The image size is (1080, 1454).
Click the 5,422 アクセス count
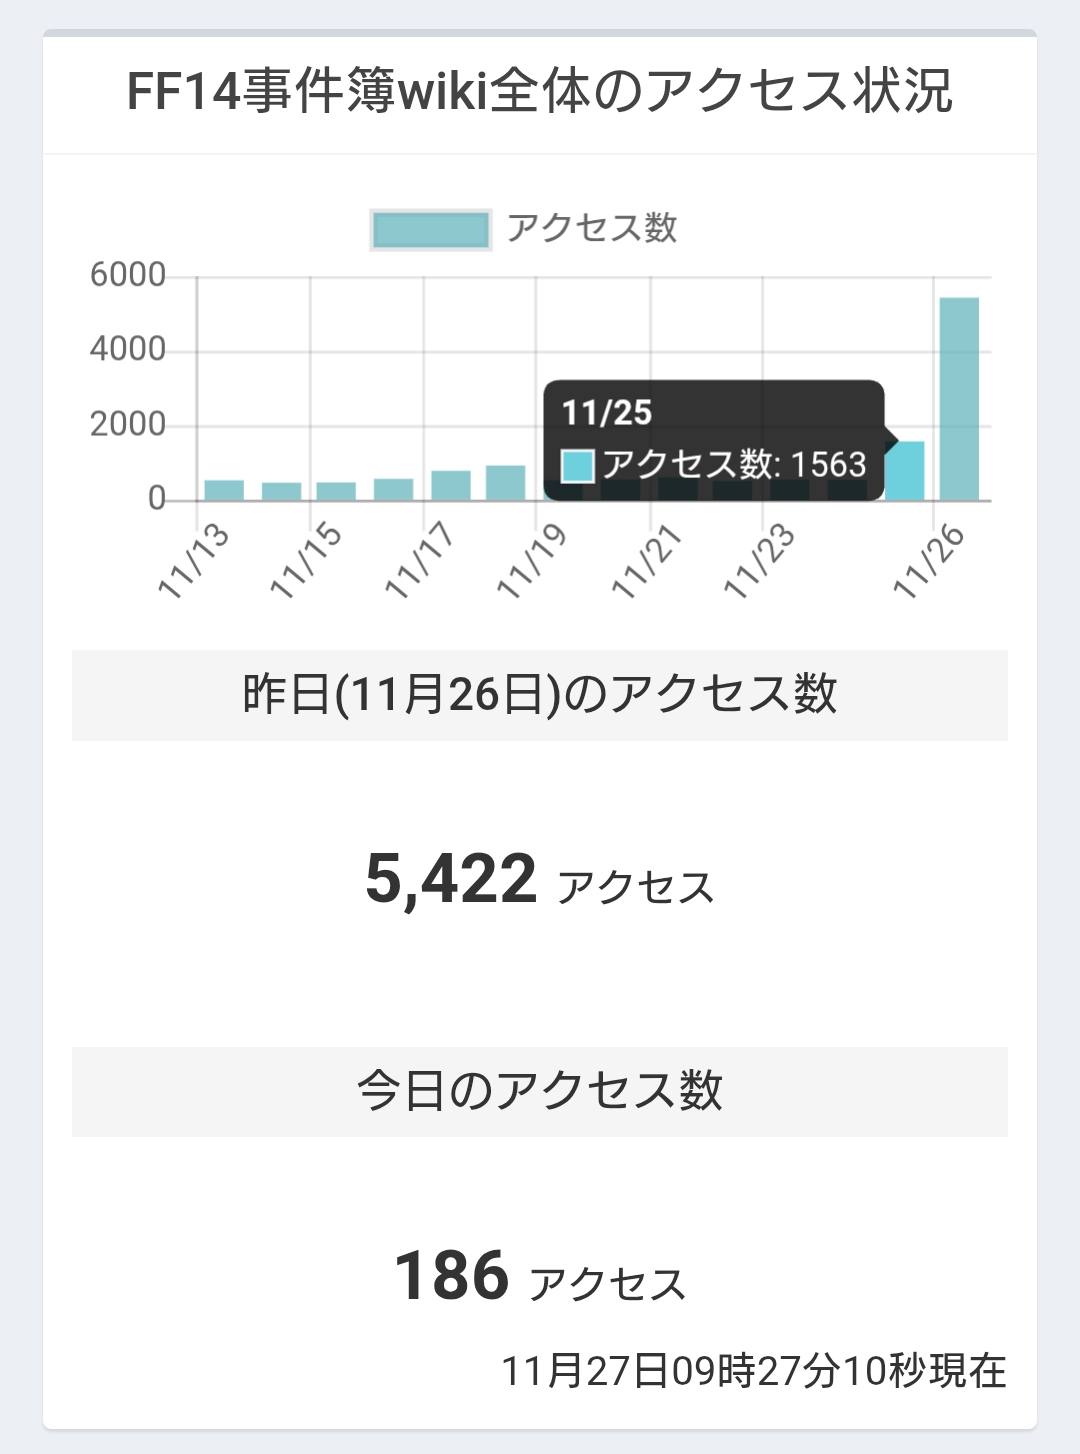(540, 881)
